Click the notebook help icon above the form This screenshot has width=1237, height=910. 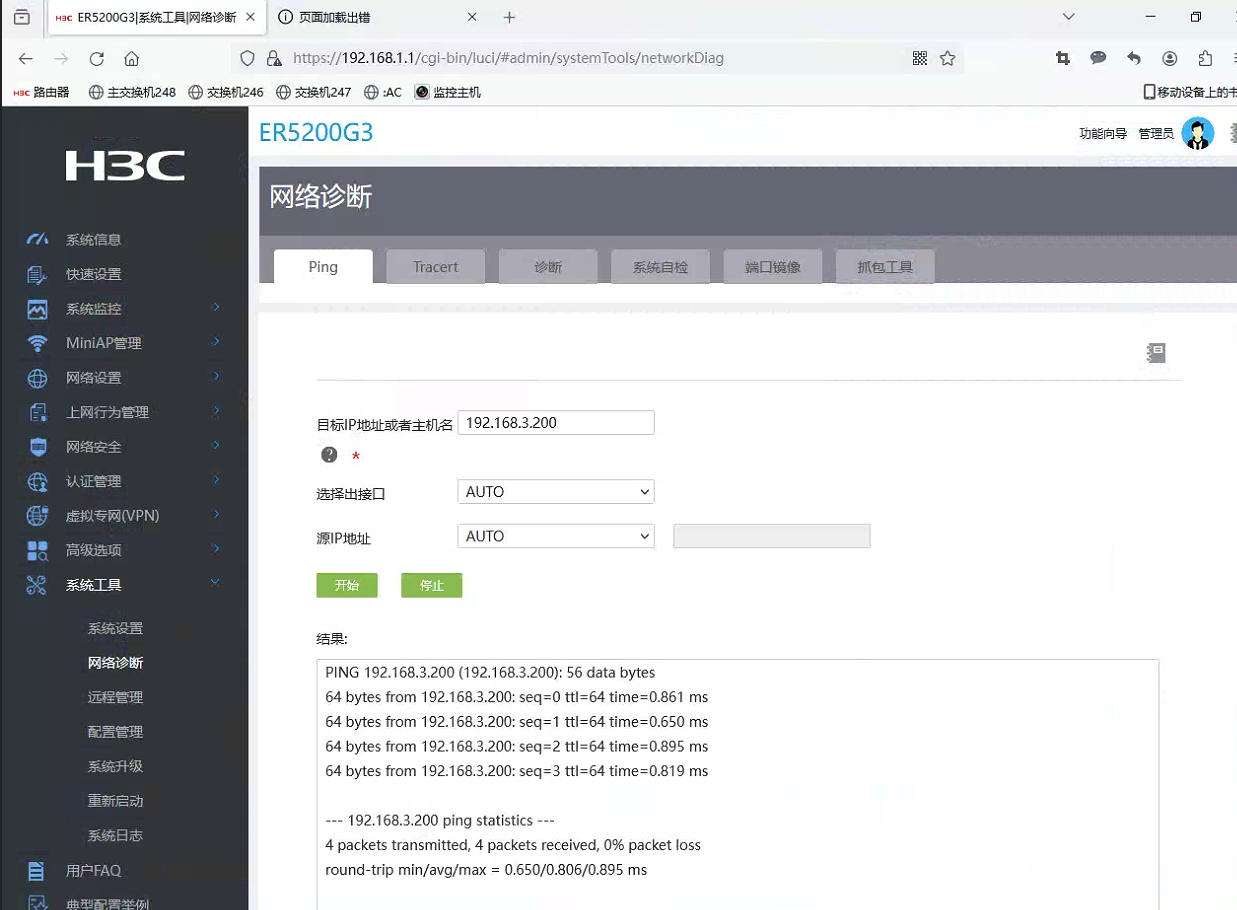(x=1156, y=353)
